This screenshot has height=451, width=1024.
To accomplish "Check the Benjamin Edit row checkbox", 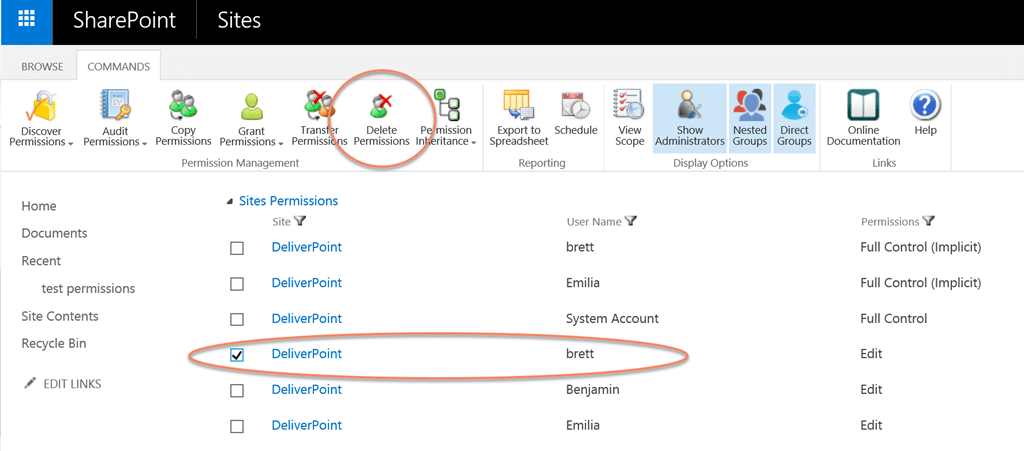I will 237,390.
